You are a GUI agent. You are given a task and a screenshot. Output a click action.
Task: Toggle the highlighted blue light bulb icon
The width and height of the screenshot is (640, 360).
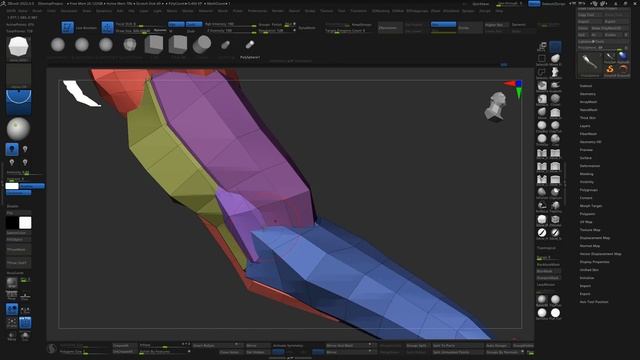[x=12, y=149]
